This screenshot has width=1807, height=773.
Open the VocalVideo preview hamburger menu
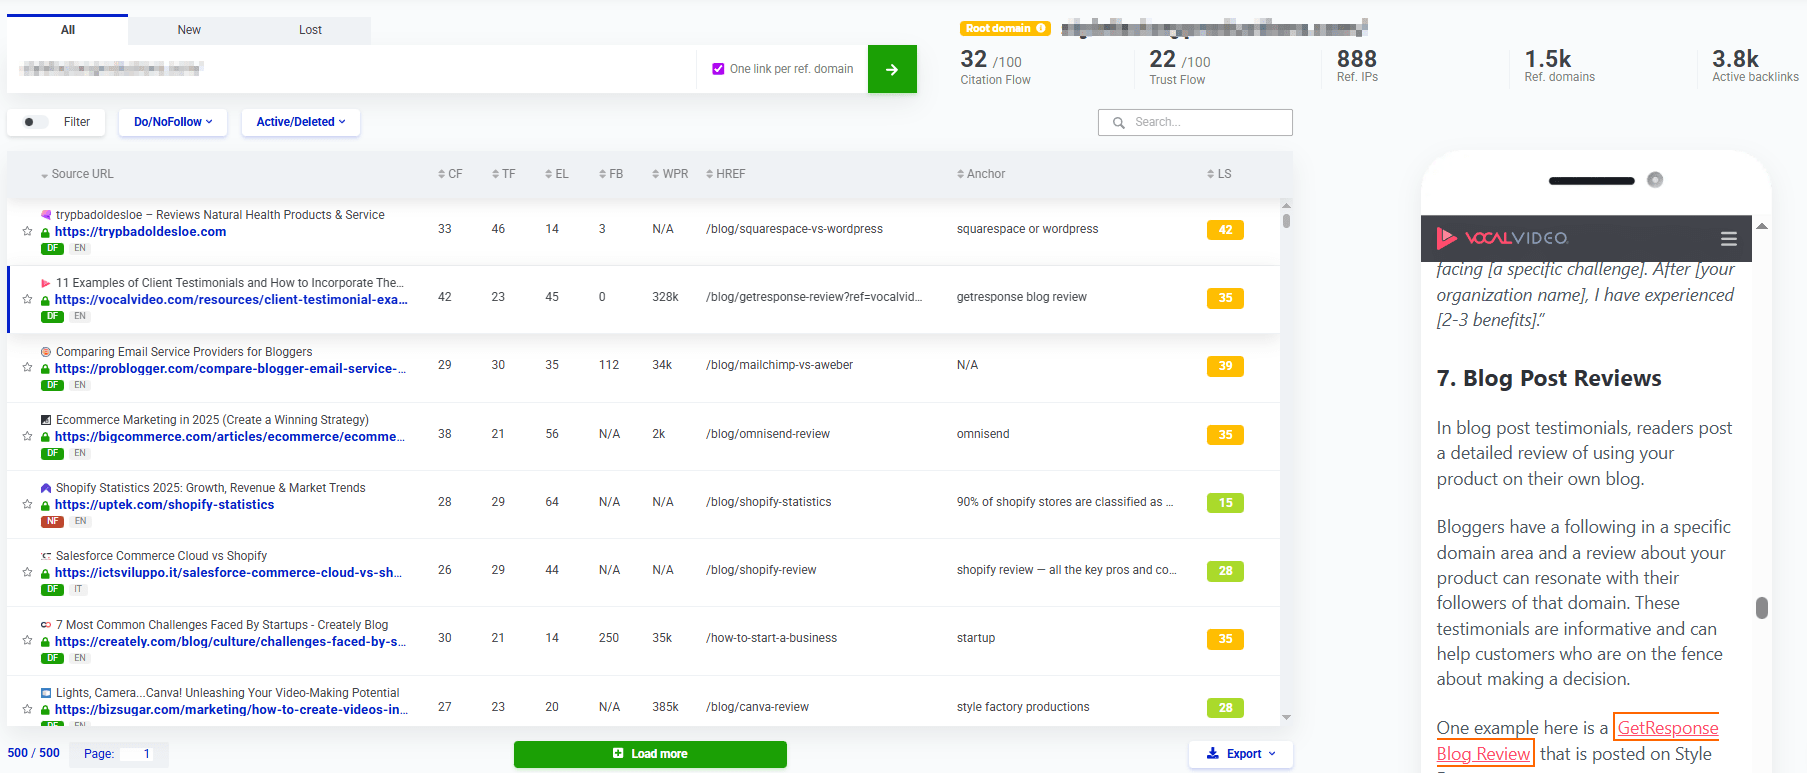[1729, 239]
